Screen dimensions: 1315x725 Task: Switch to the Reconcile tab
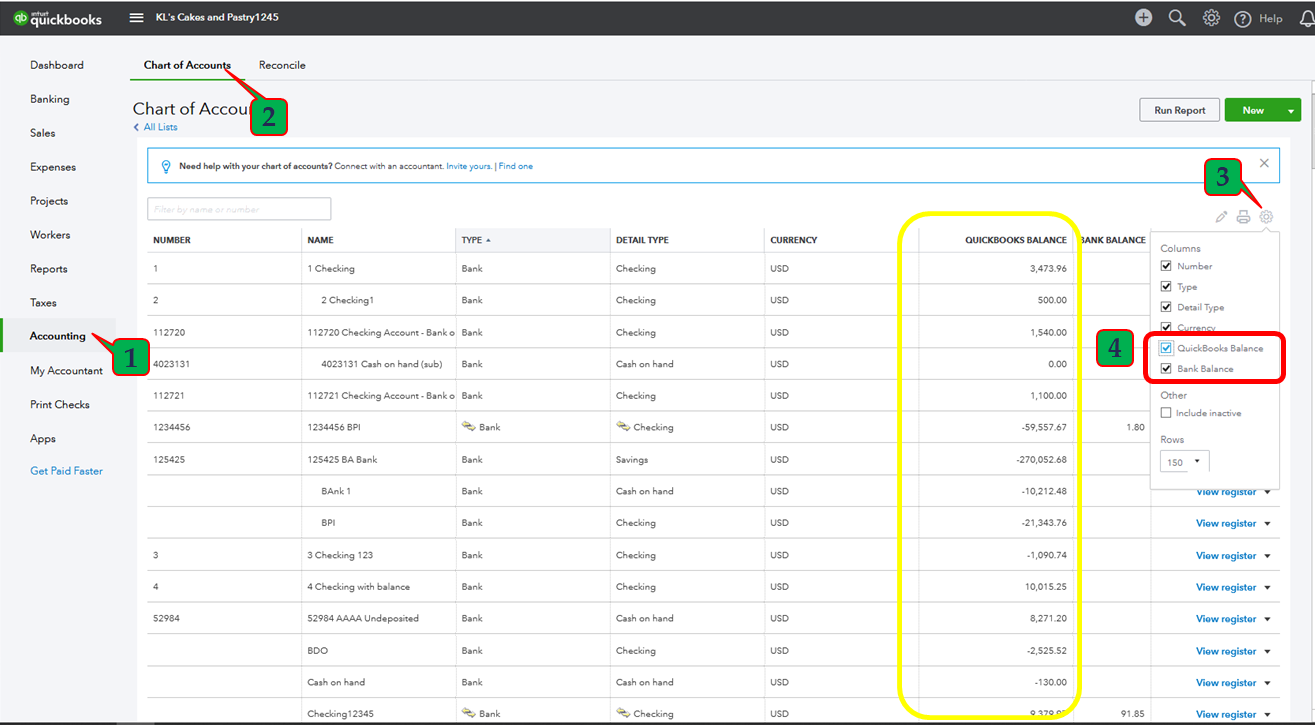click(x=282, y=65)
